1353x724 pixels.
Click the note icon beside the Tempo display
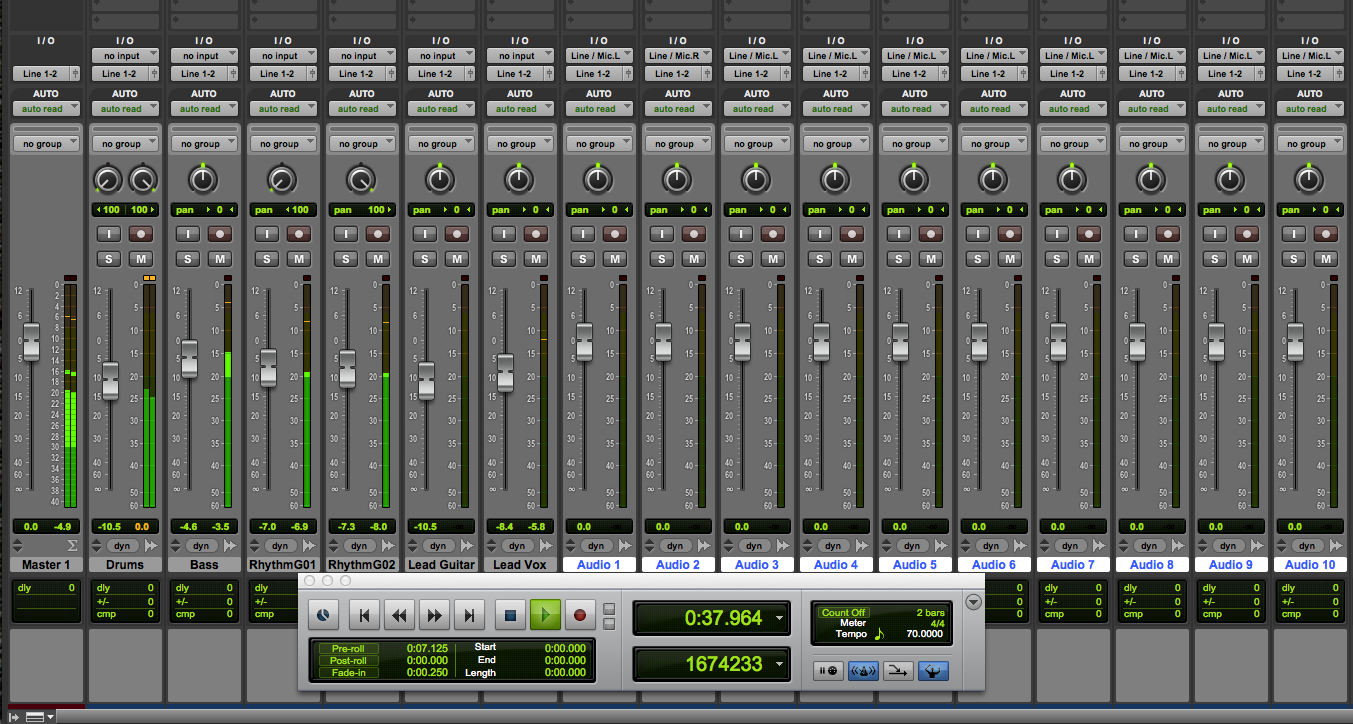point(878,635)
